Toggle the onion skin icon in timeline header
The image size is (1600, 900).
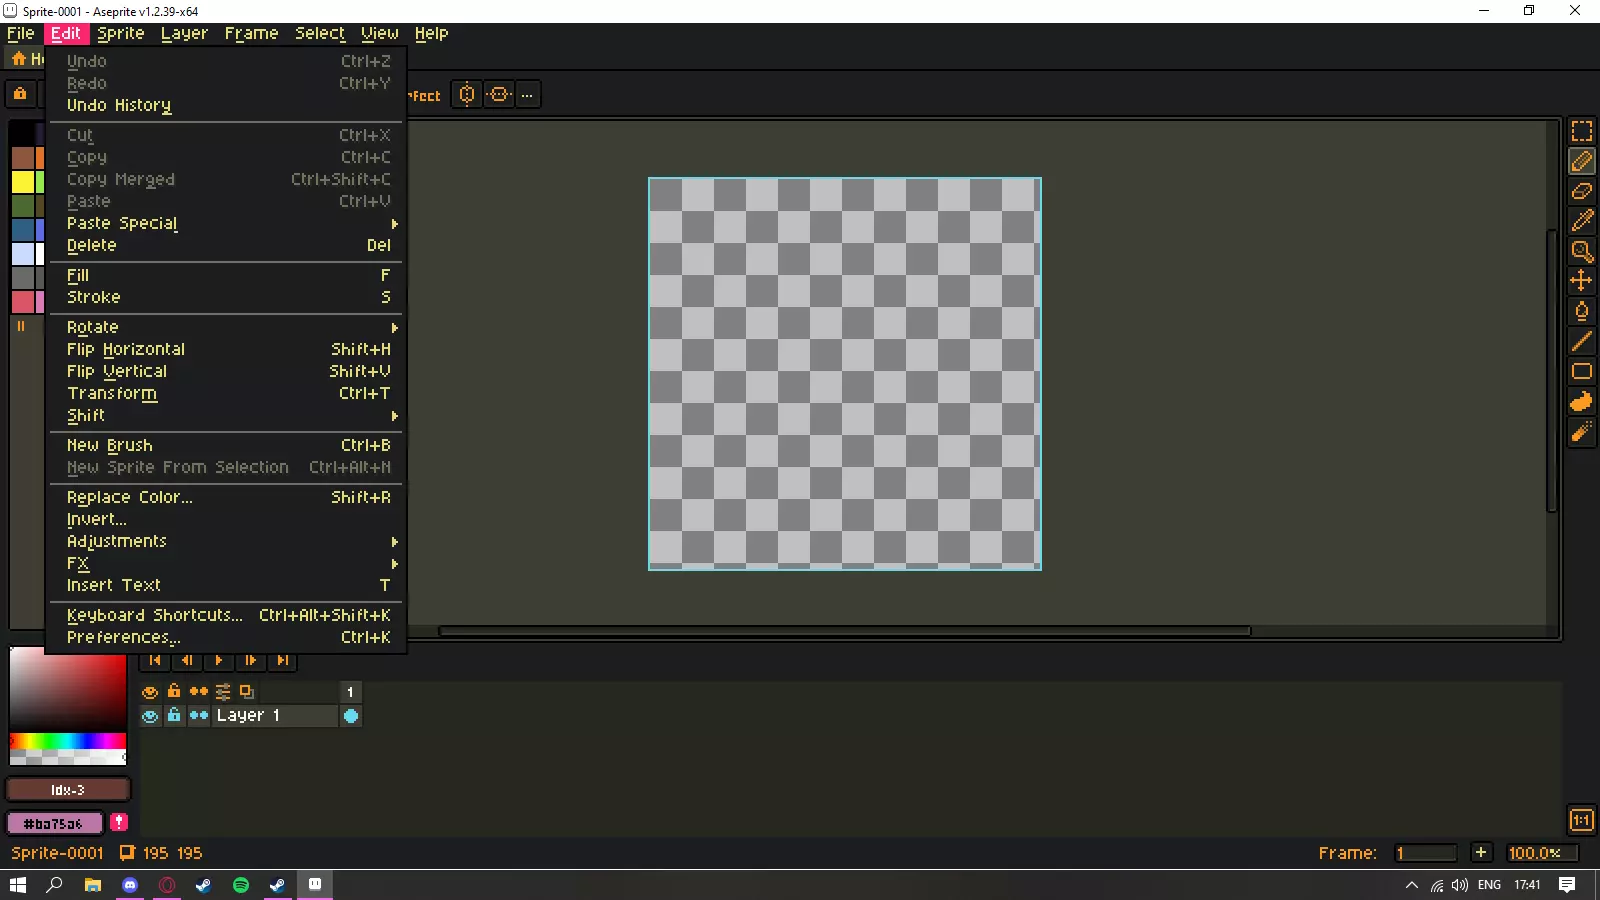247,692
